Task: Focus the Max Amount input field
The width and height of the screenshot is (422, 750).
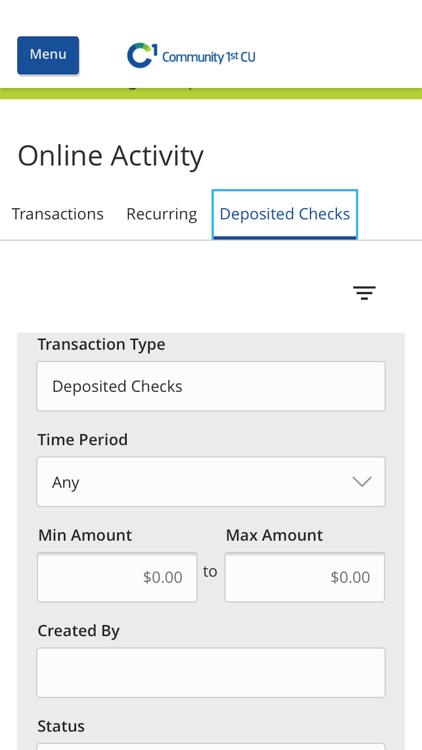Action: pyautogui.click(x=305, y=577)
